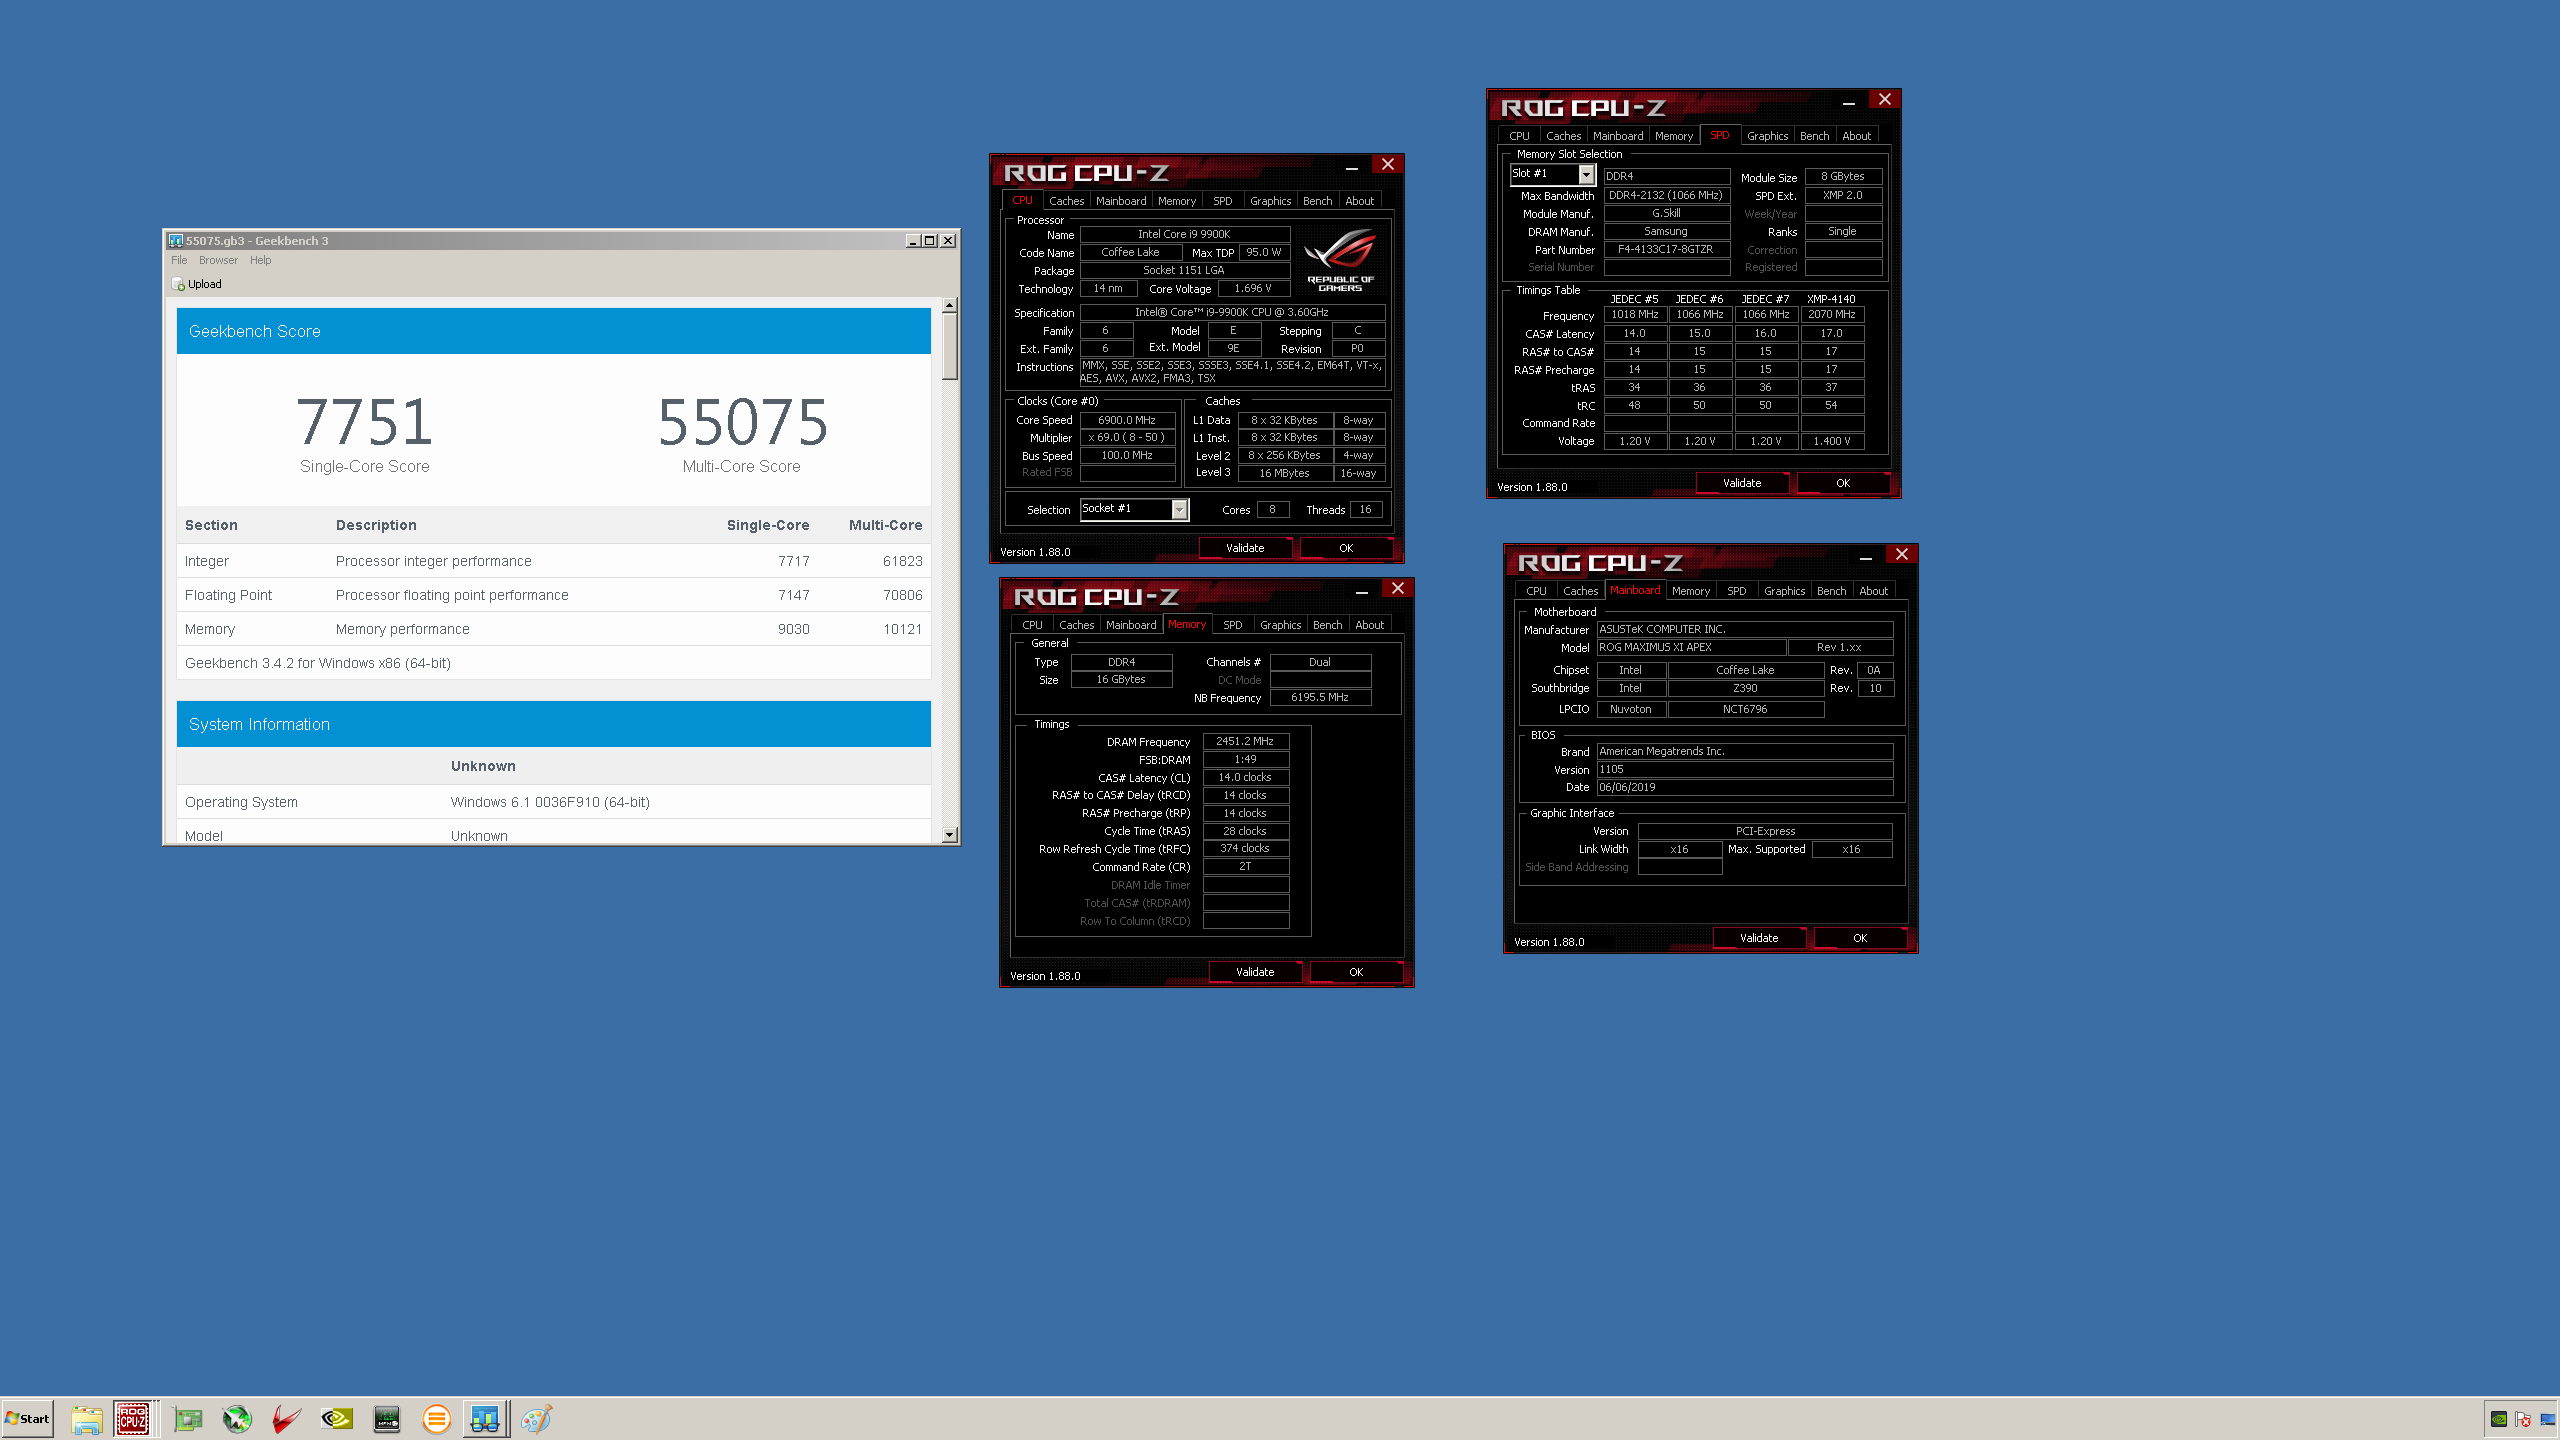Maximize the Geekbench 3 window
The image size is (2560, 1440).
[930, 240]
